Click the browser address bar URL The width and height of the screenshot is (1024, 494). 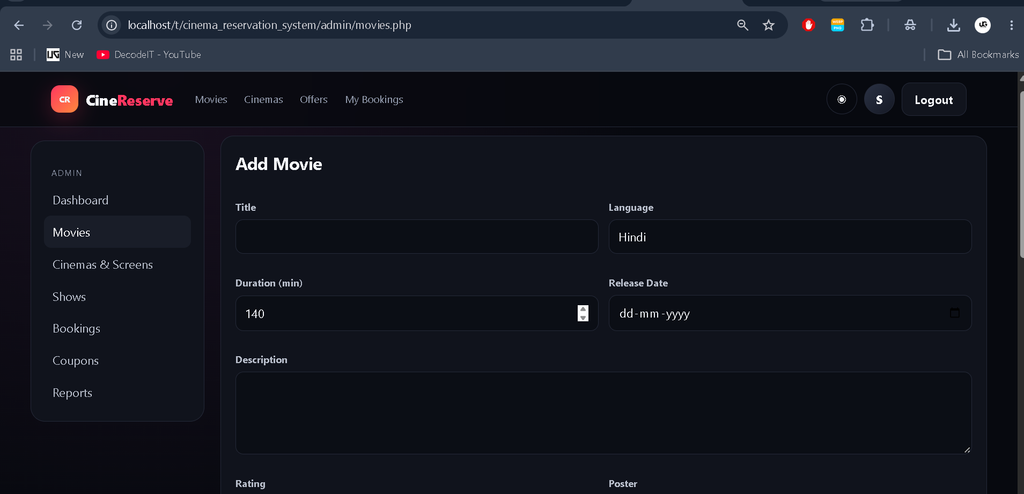tap(270, 25)
